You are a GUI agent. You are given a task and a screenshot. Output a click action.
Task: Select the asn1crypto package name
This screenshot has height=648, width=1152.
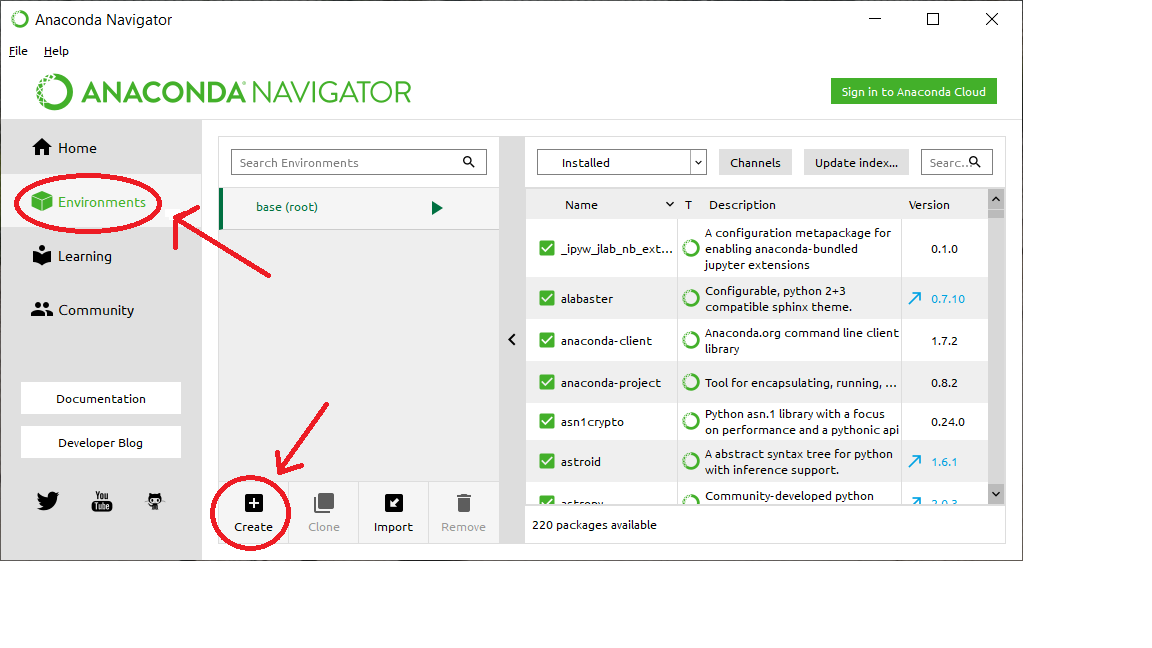pyautogui.click(x=592, y=422)
